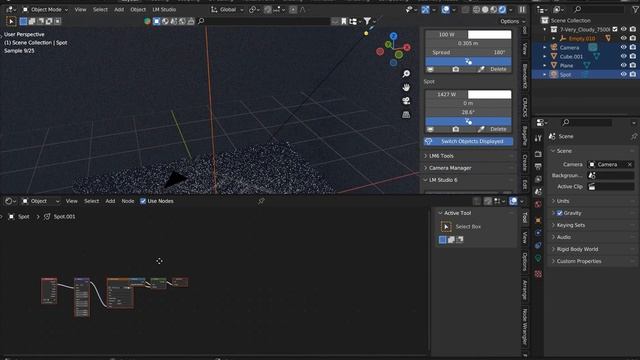640x360 pixels.
Task: Select the select-box tool icon, top left
Action: coord(11,21)
